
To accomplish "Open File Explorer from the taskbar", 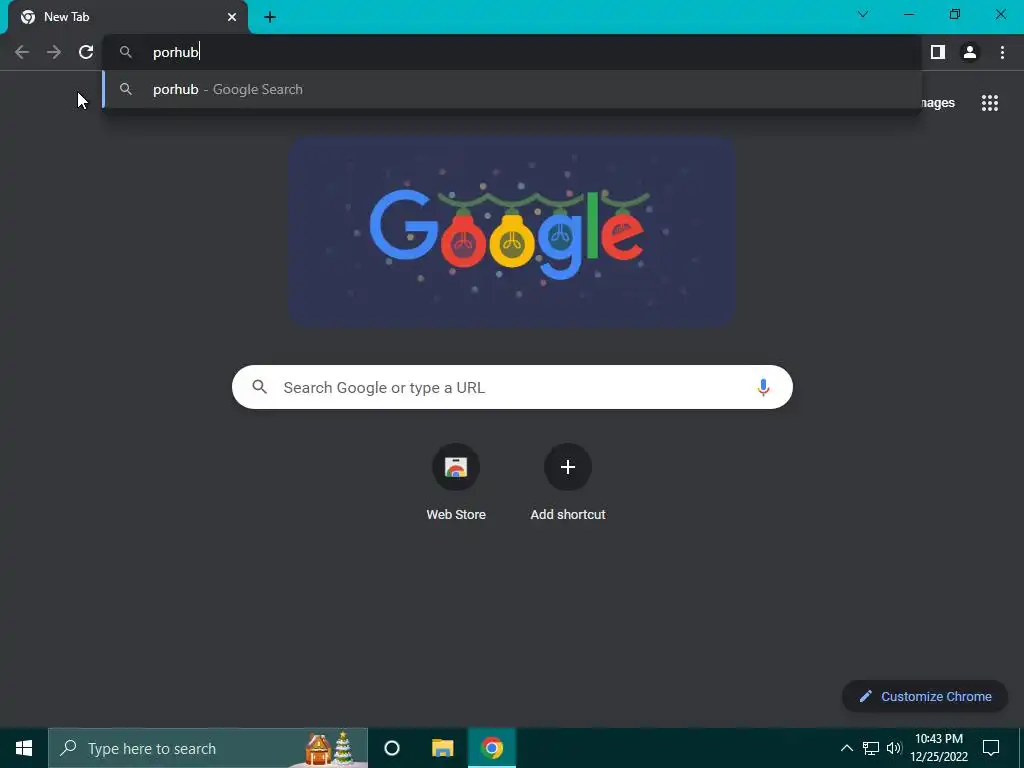I will (x=442, y=748).
